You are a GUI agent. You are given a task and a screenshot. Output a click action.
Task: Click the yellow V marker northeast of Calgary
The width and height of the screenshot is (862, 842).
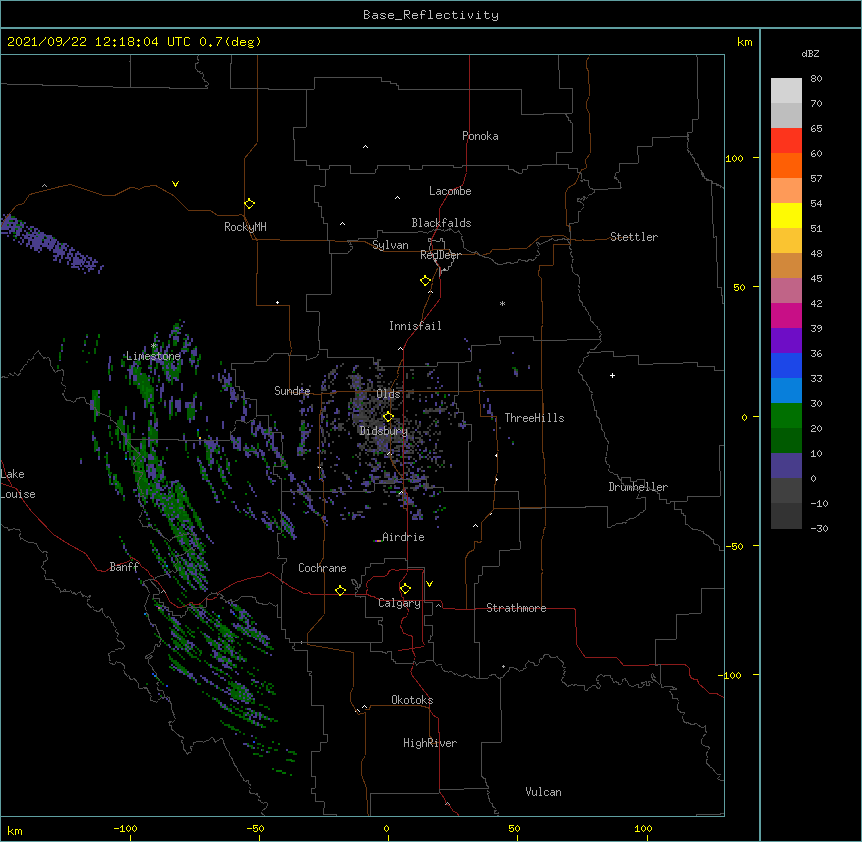coord(429,584)
